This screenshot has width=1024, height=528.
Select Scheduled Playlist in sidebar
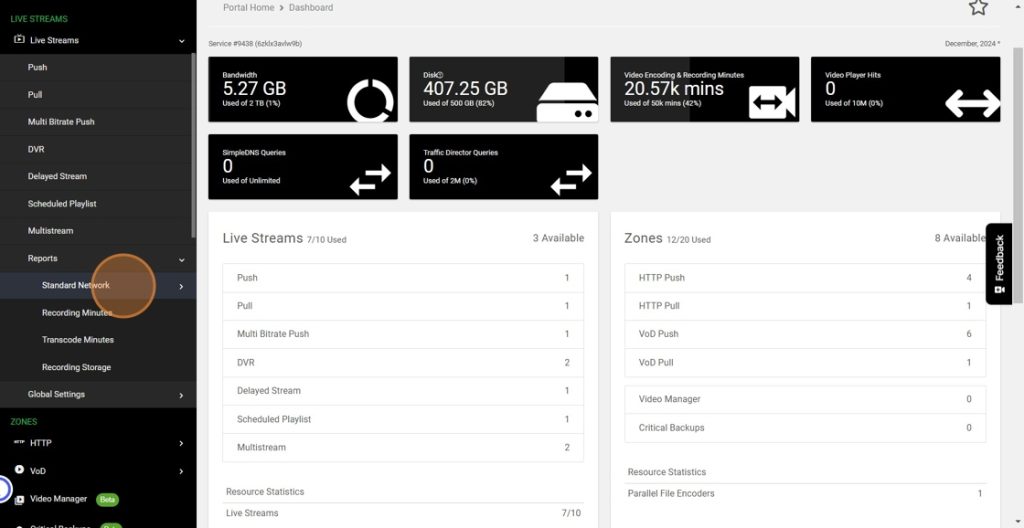pos(62,204)
